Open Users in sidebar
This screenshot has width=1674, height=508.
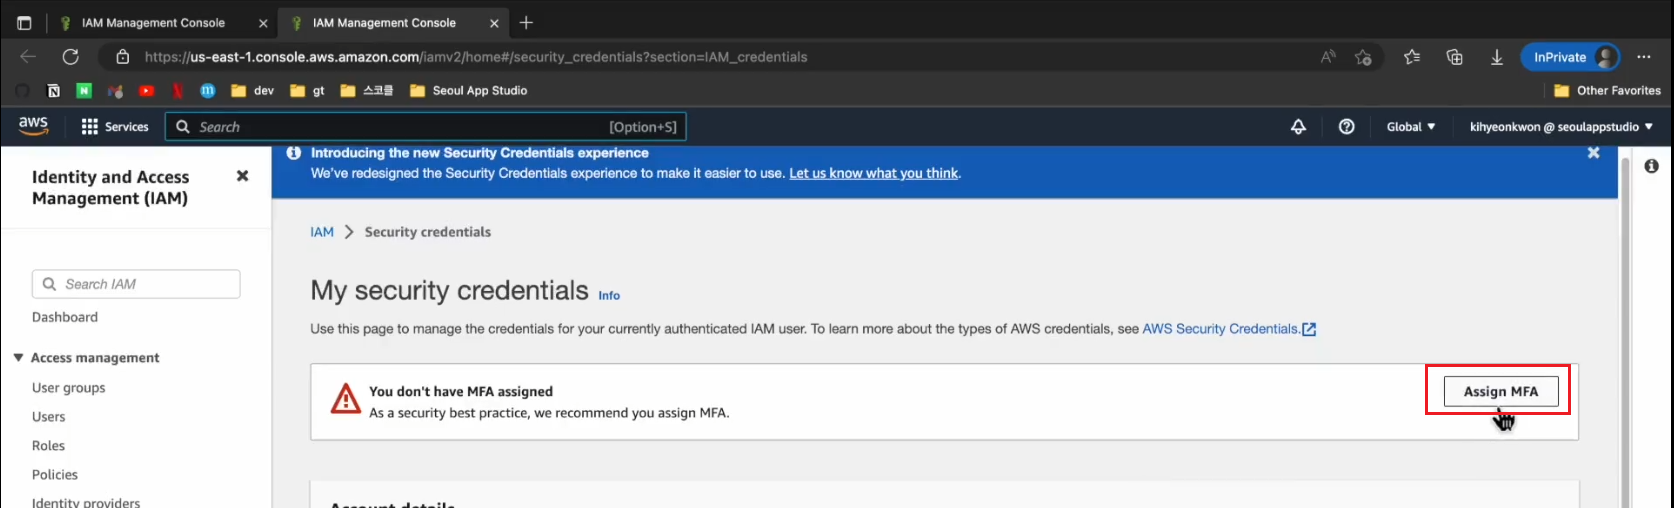(x=49, y=416)
